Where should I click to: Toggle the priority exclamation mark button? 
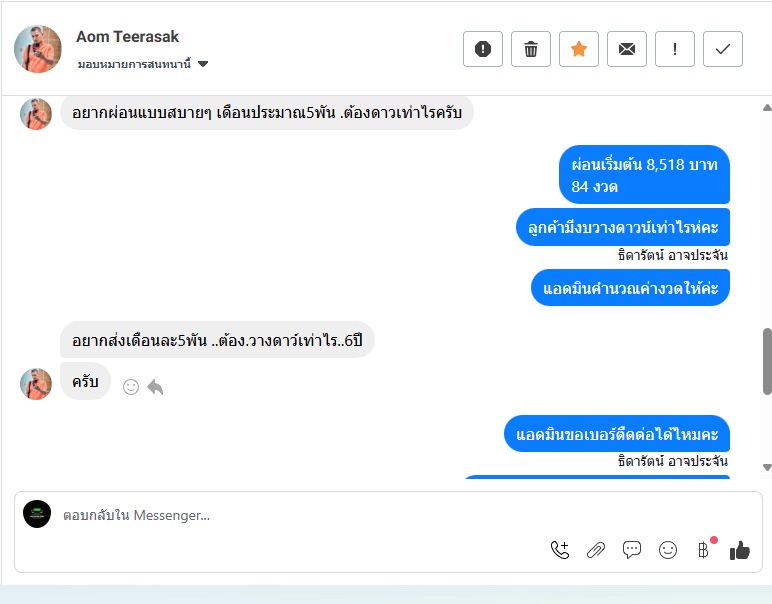coord(675,49)
